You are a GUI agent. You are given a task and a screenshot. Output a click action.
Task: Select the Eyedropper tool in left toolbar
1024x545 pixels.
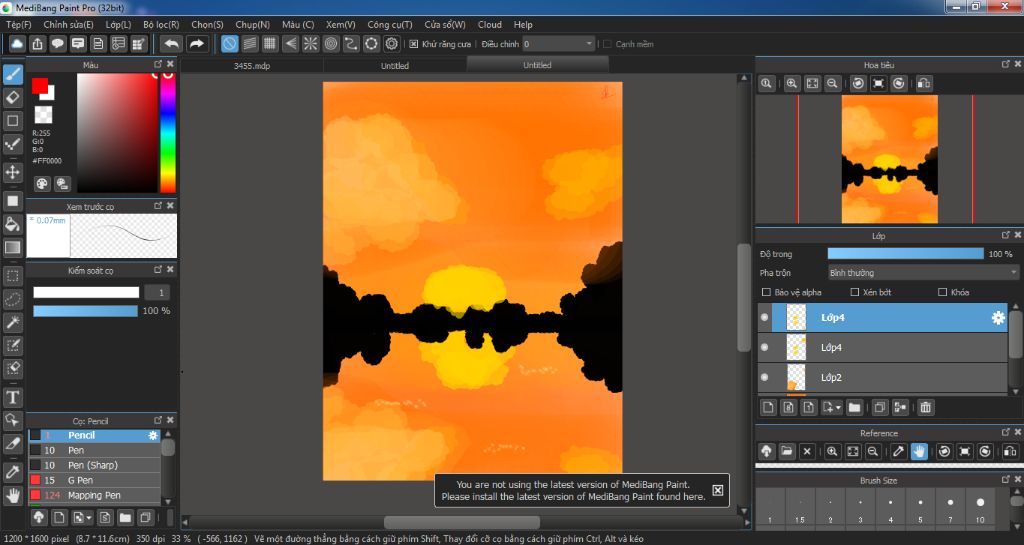point(12,472)
